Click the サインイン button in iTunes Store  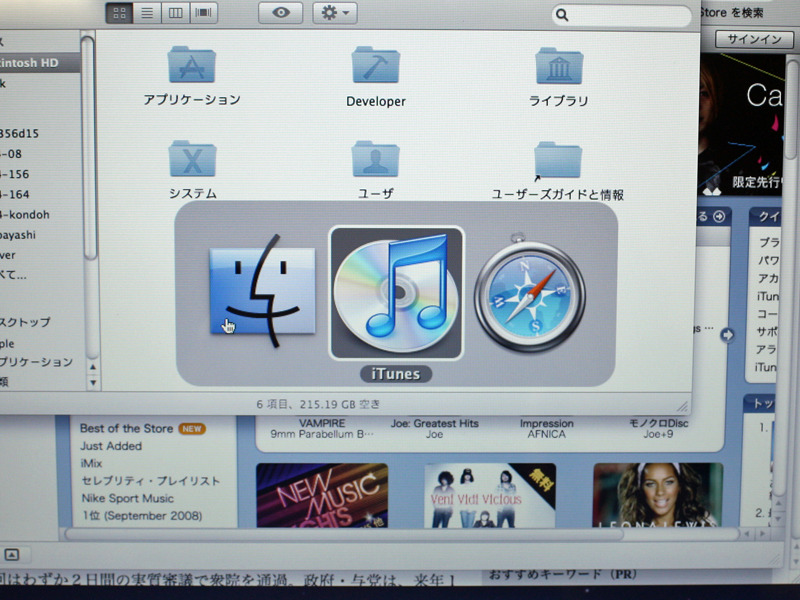(754, 39)
